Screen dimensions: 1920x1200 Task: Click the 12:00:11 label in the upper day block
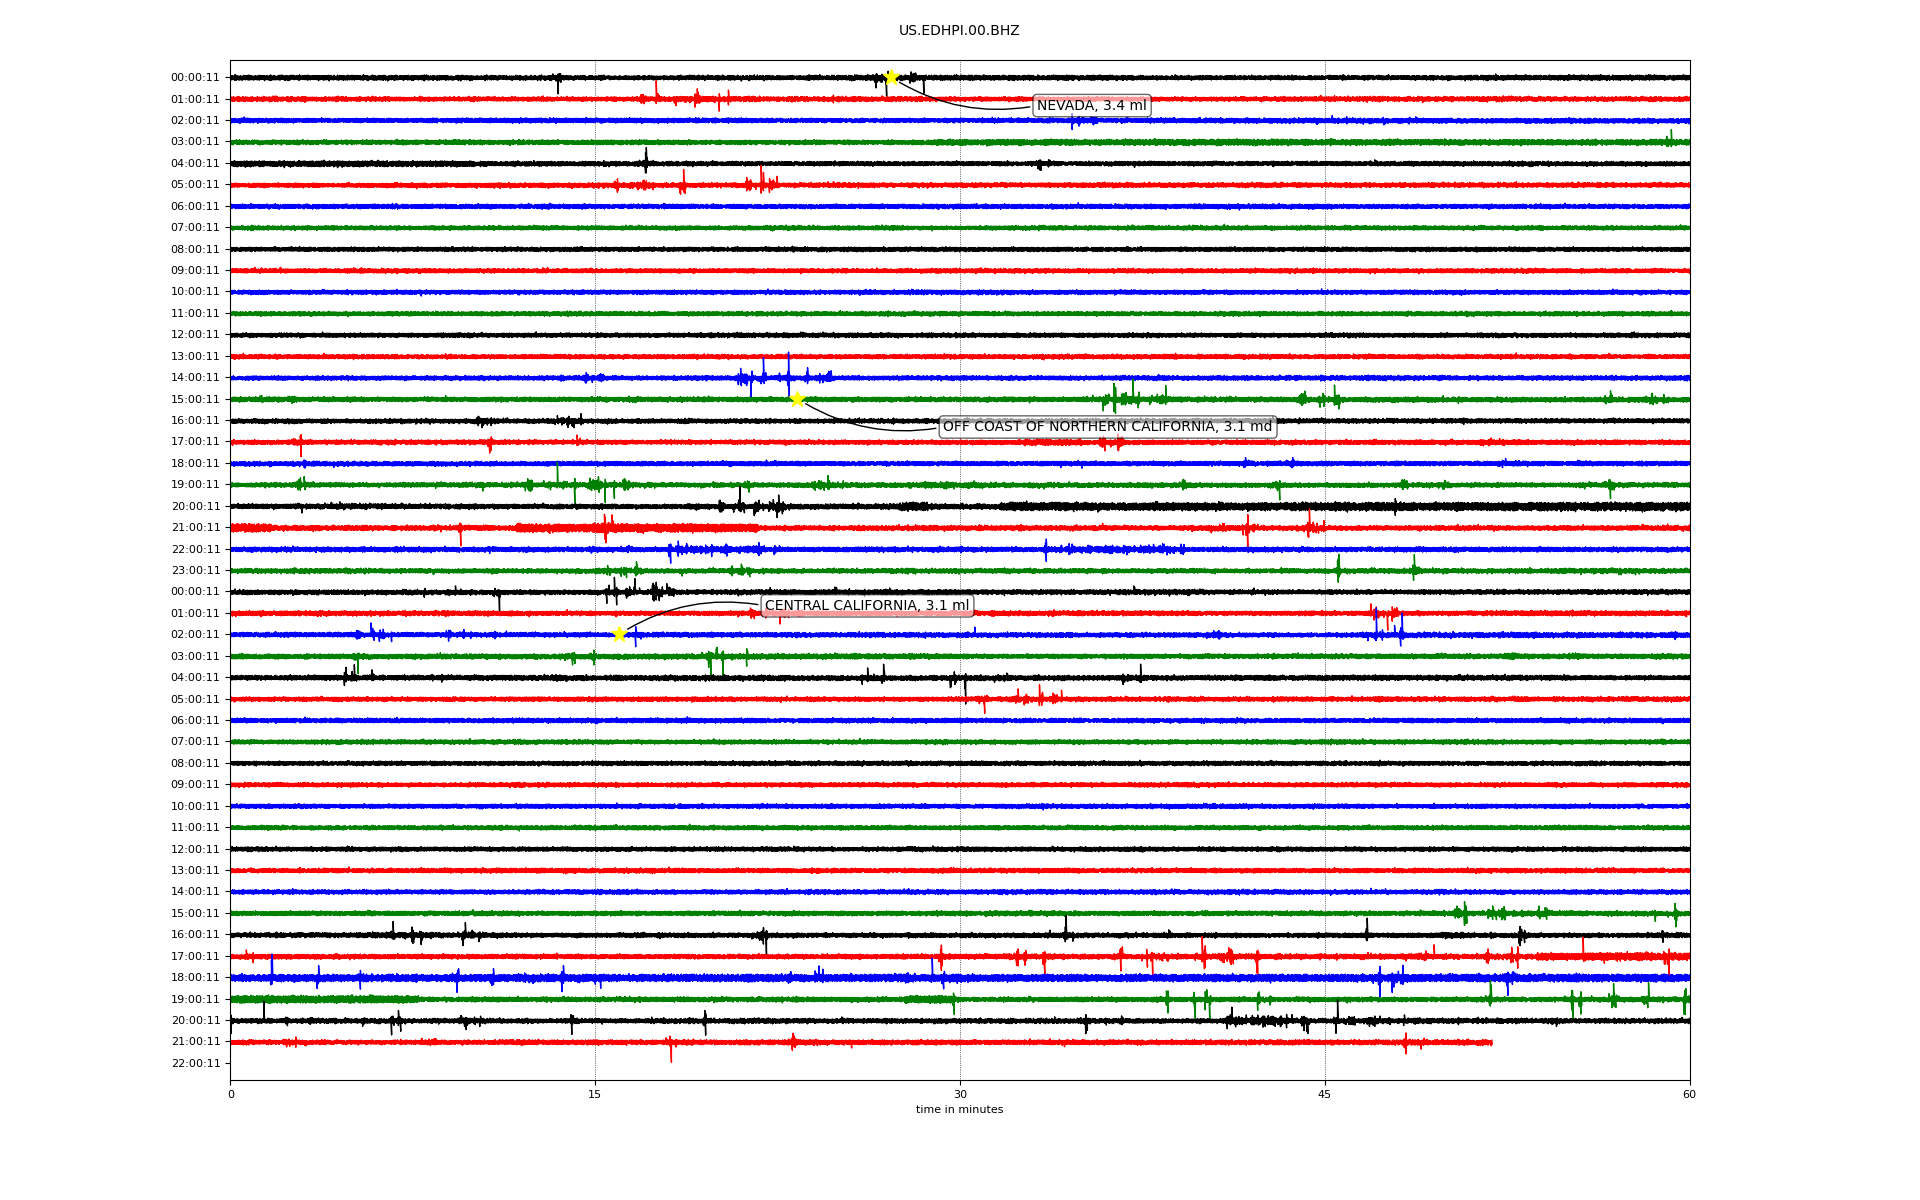[x=195, y=335]
